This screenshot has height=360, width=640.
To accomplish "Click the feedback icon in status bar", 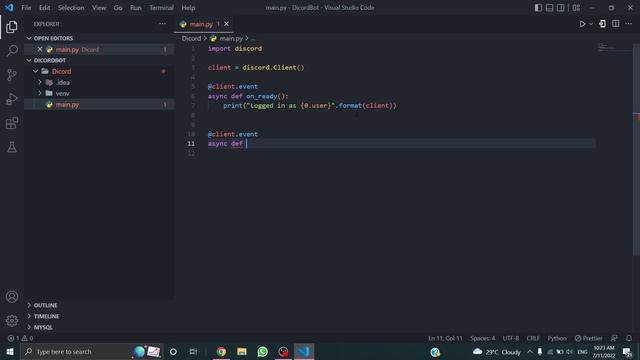I will pos(614,338).
